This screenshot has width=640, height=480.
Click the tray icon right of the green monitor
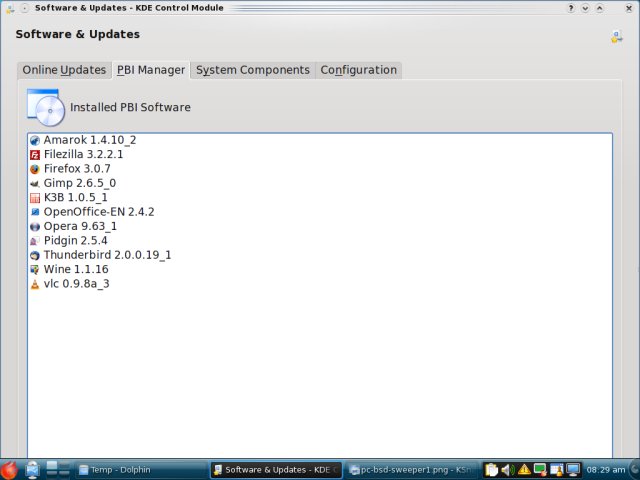pyautogui.click(x=556, y=470)
